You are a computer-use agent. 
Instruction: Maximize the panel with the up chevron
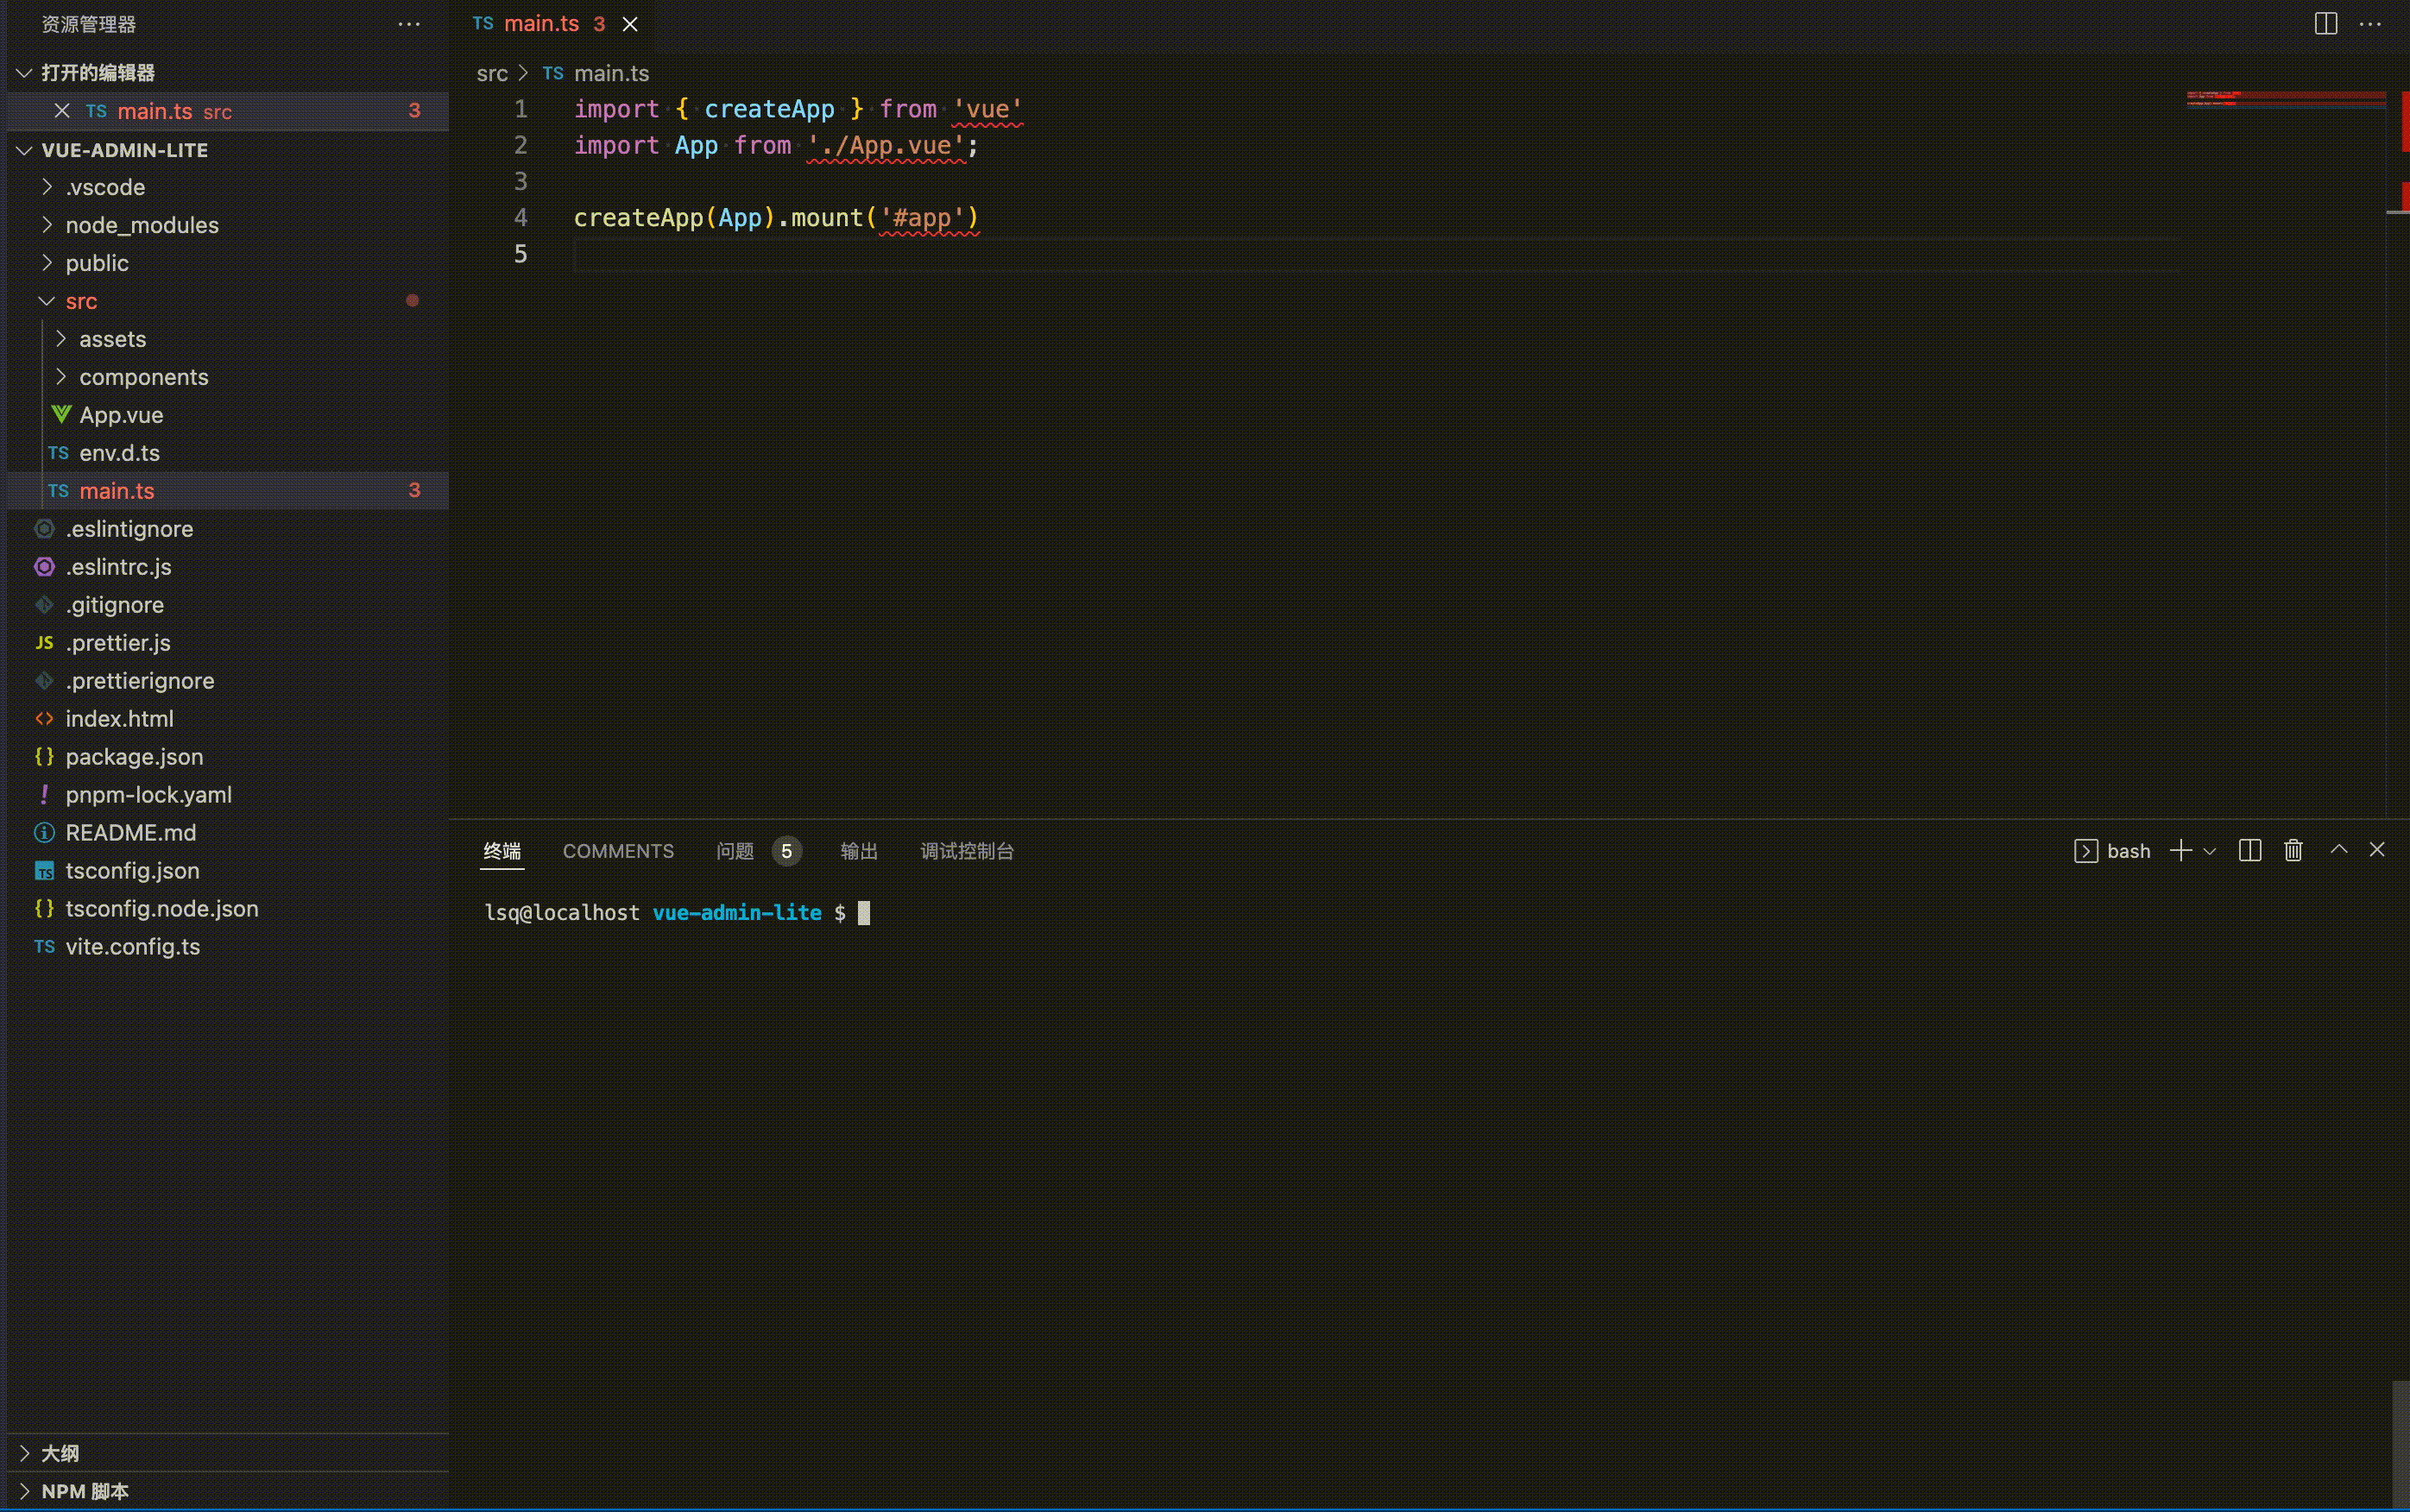click(2339, 850)
